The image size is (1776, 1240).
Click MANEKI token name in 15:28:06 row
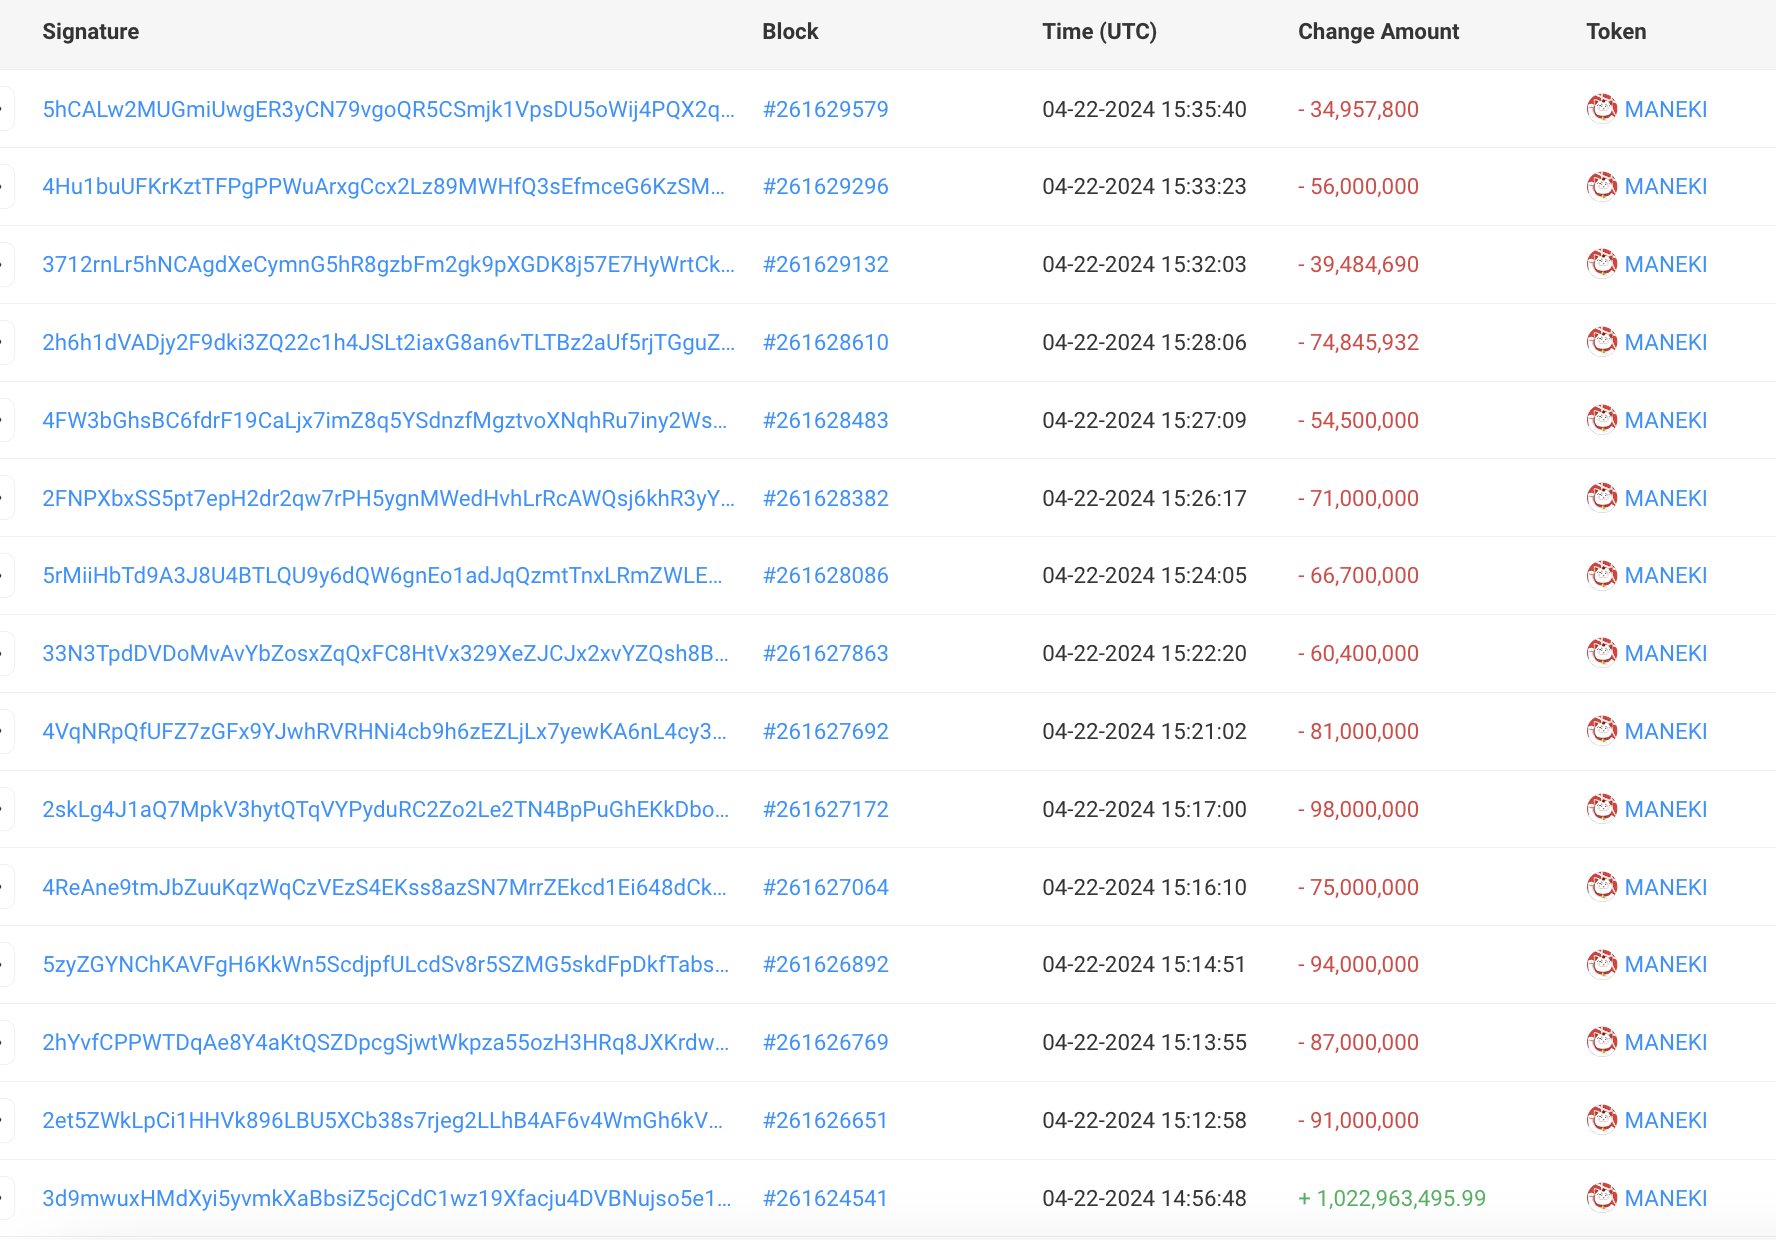pos(1666,342)
